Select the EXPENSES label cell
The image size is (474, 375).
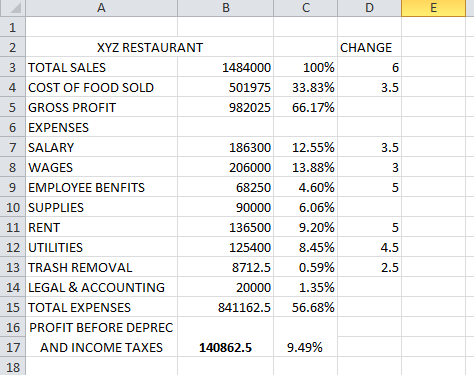coord(102,127)
